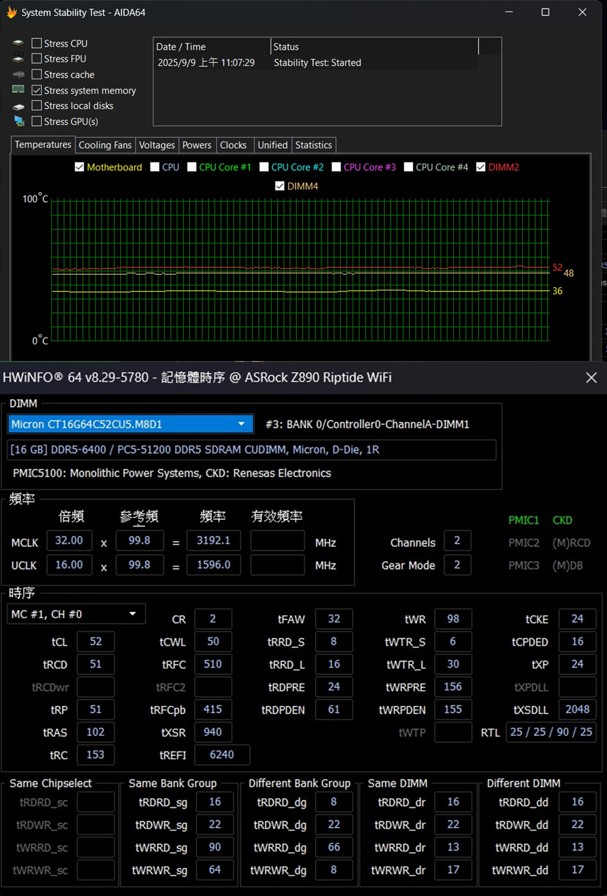Click the tREFI value 6240 field
Viewport: 607px width, 896px height.
click(x=222, y=755)
